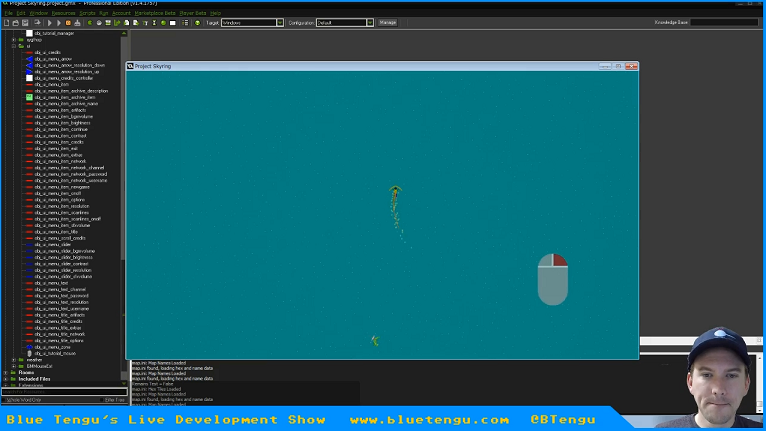Open the Help menu
Image resolution: width=766 pixels, height=431 pixels.
(x=215, y=13)
